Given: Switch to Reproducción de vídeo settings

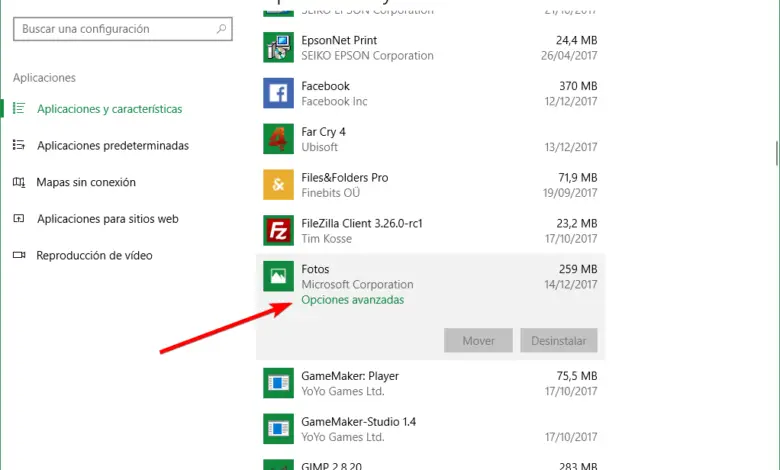Looking at the screenshot, I should (x=95, y=256).
